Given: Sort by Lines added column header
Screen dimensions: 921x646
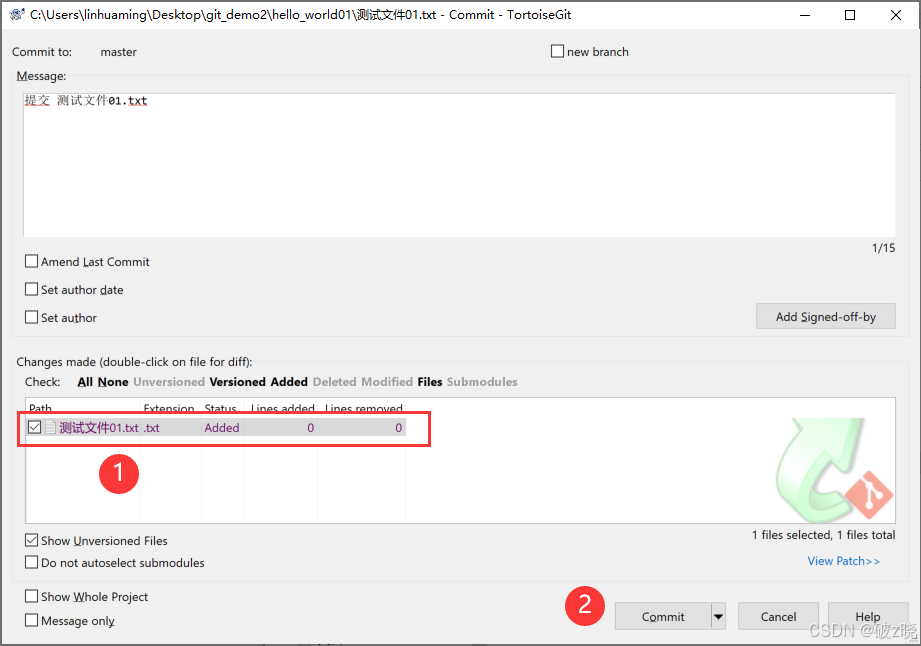Looking at the screenshot, I should [281, 406].
